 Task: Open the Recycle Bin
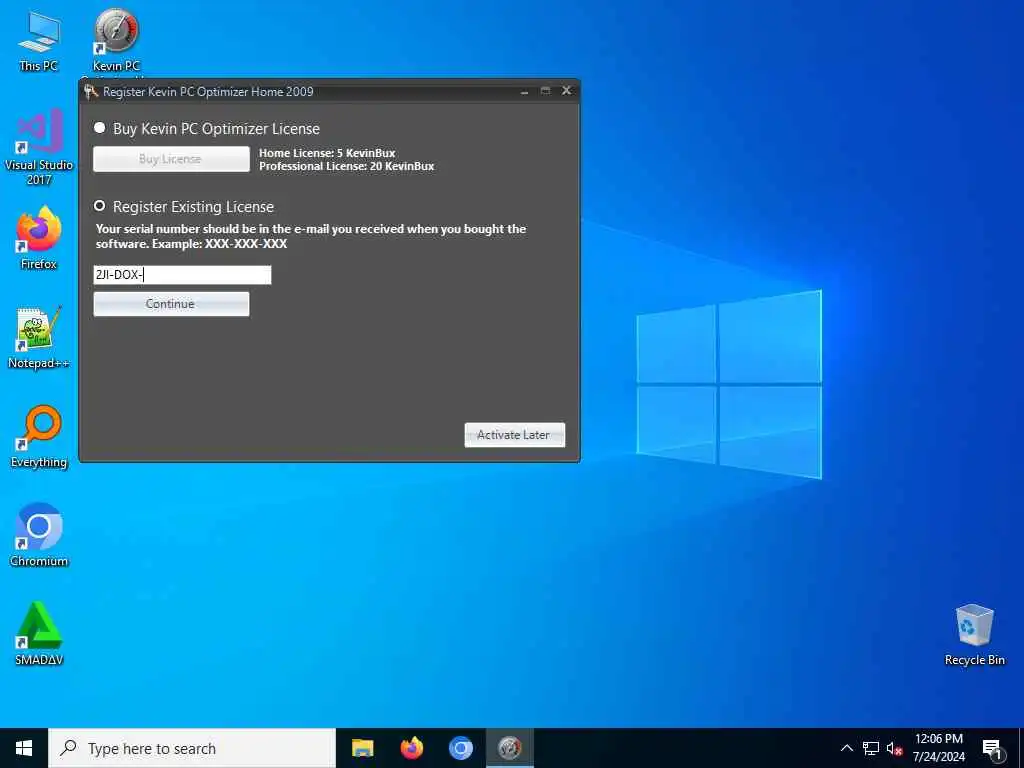(974, 635)
